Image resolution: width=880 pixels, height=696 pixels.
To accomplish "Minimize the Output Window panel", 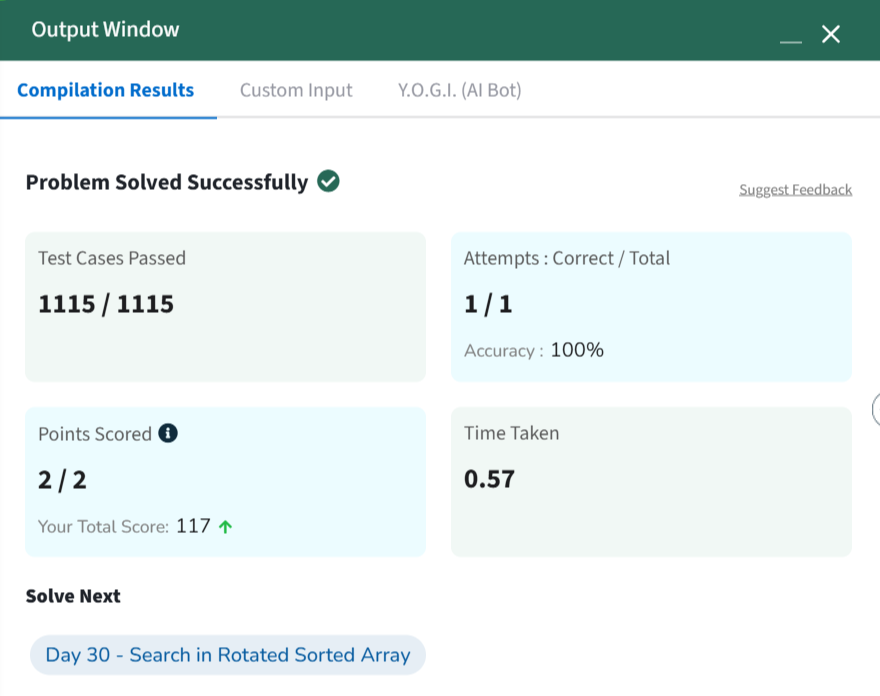I will tap(790, 42).
